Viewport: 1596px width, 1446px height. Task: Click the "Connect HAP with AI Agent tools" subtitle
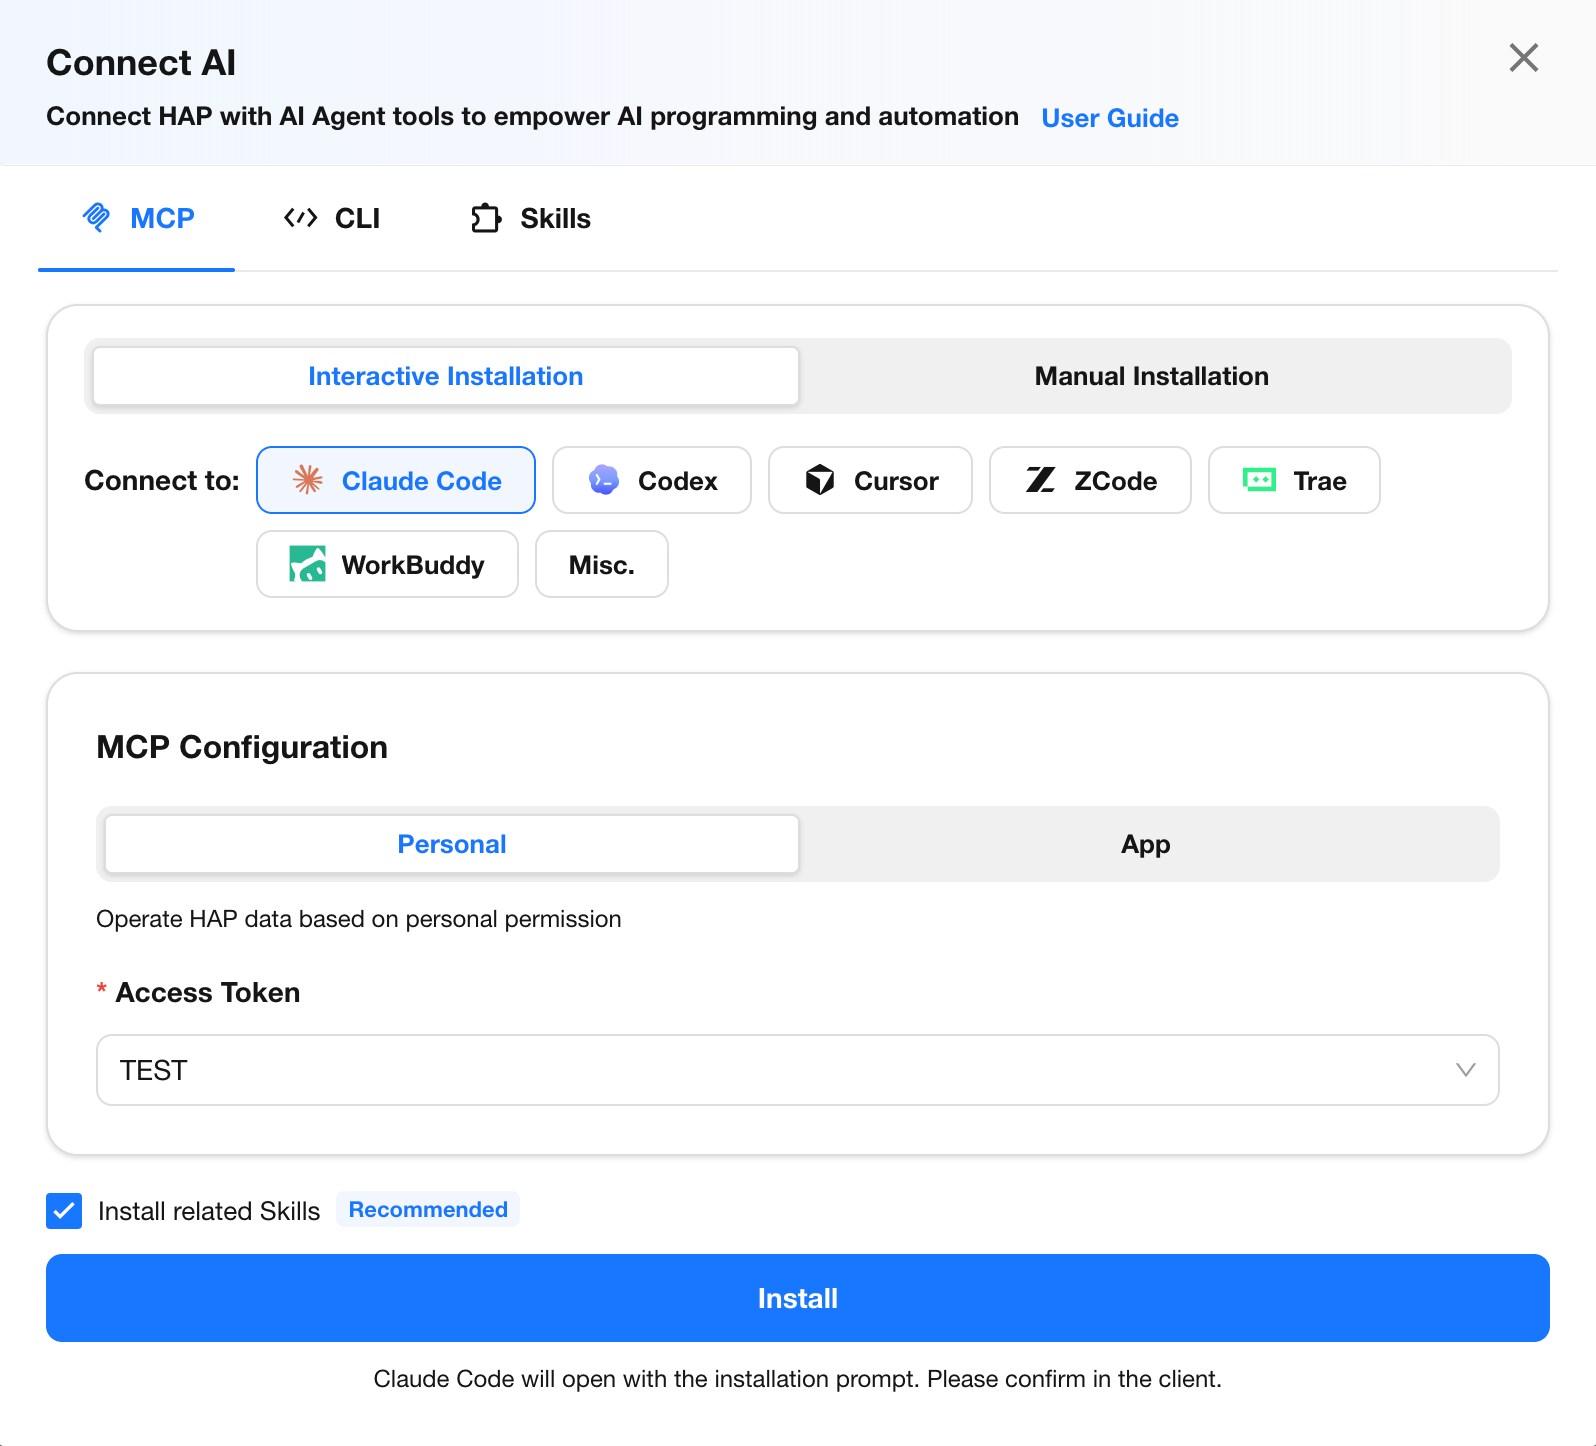point(533,116)
